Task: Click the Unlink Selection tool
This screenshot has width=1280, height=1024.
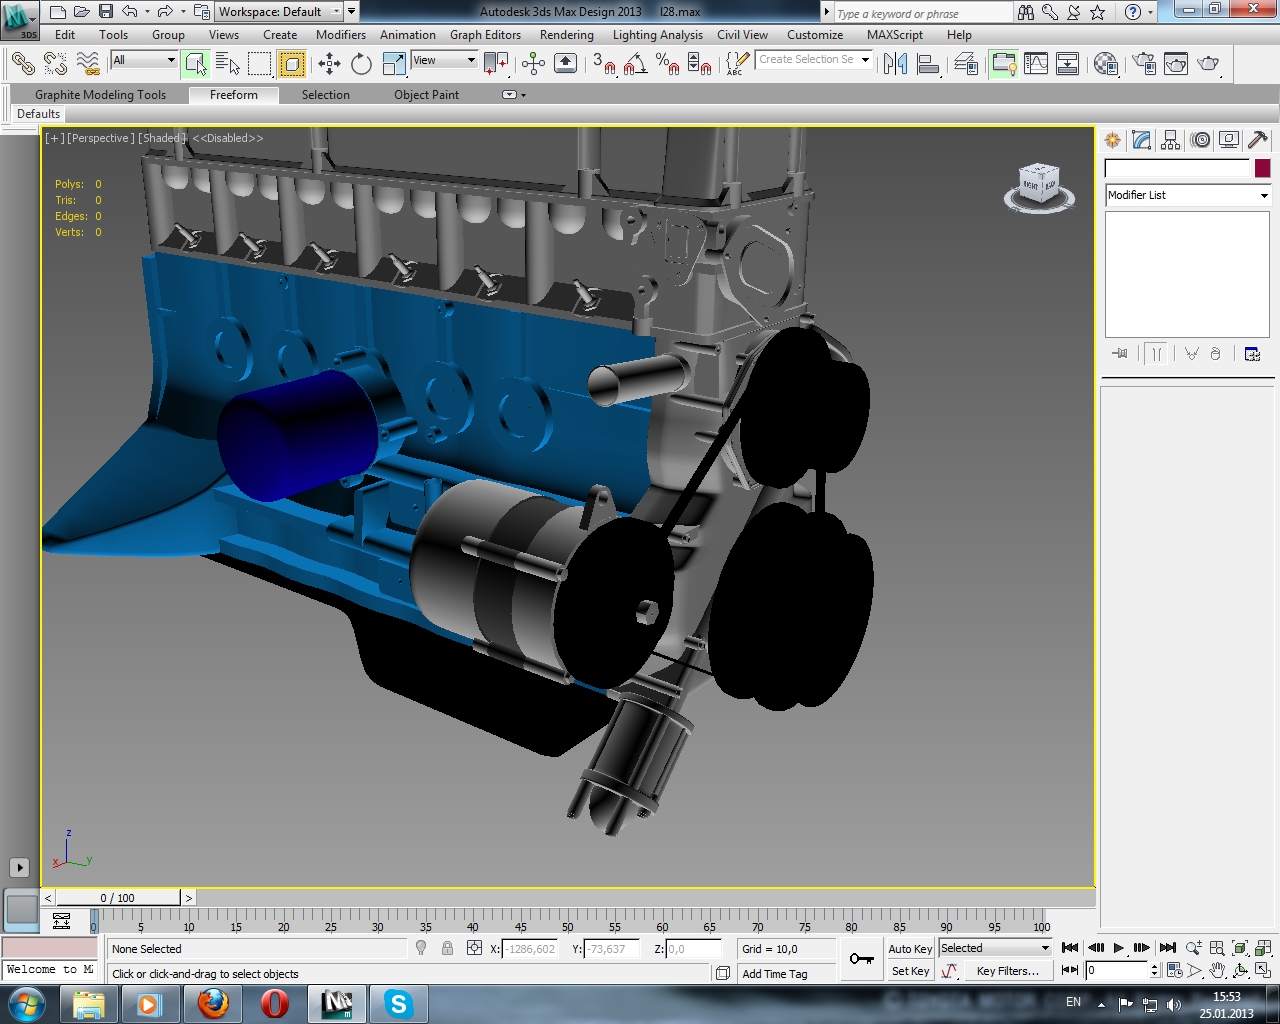Action: pos(55,64)
